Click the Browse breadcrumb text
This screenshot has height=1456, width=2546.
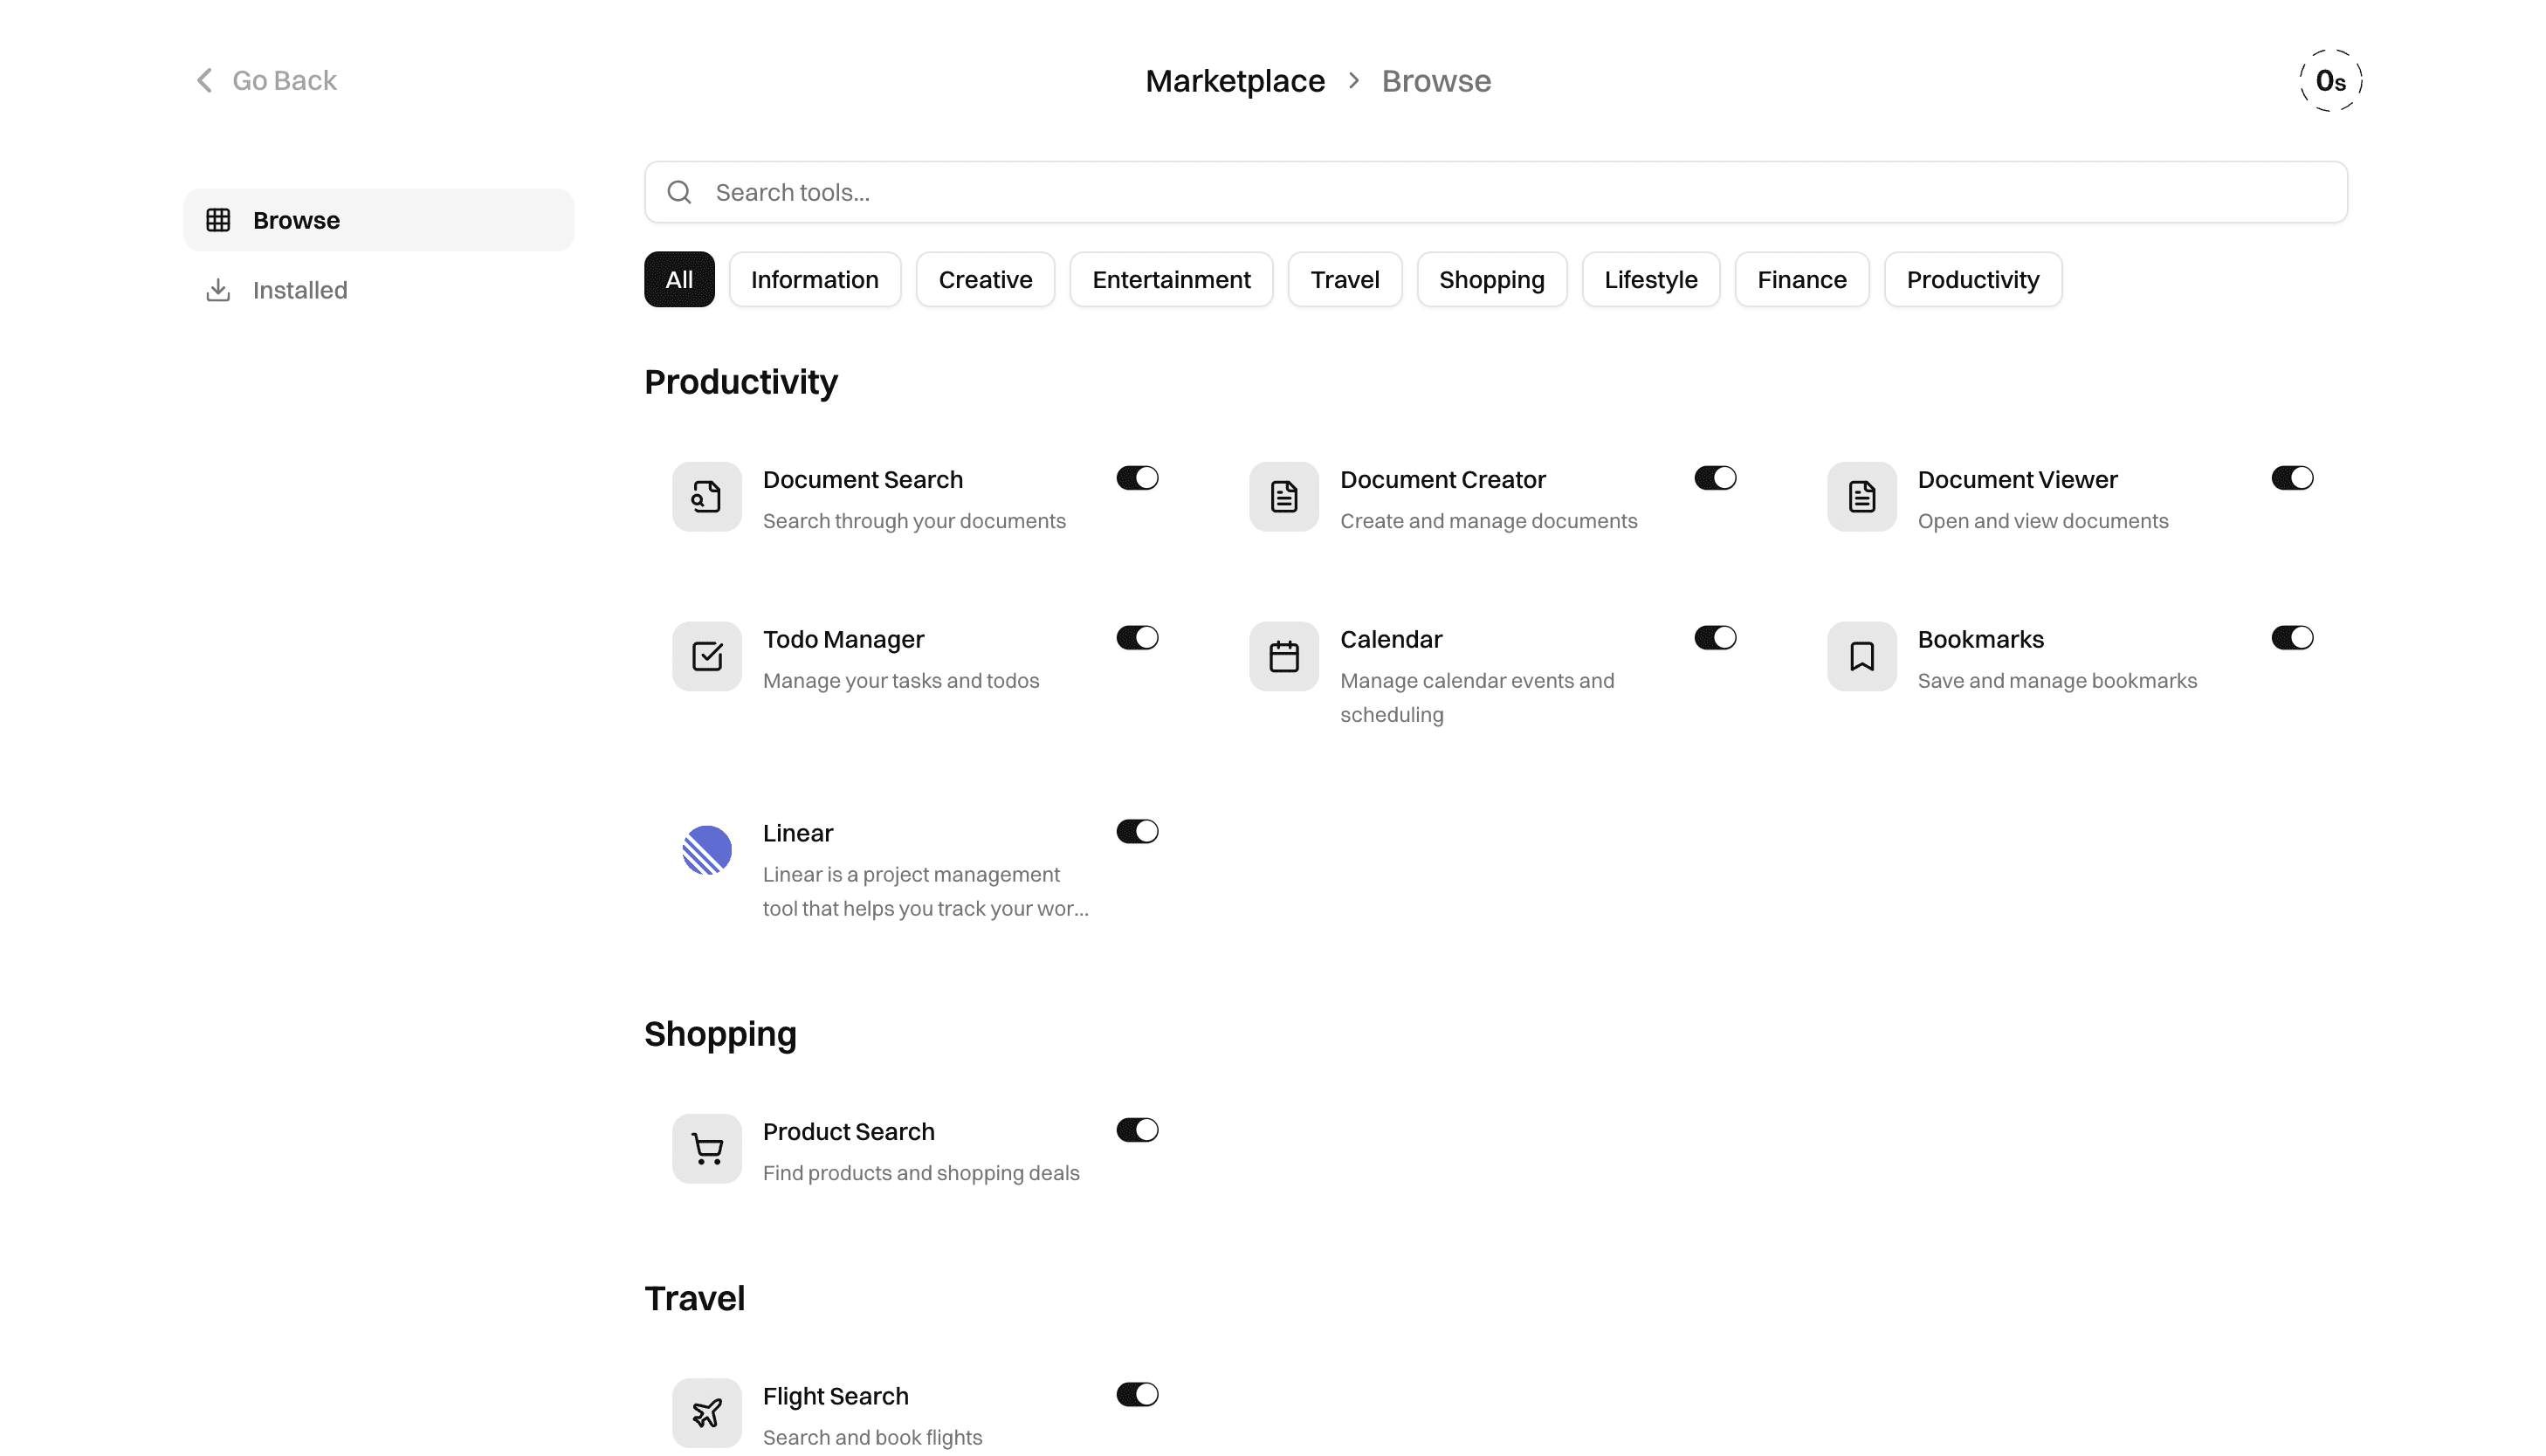pyautogui.click(x=1435, y=80)
